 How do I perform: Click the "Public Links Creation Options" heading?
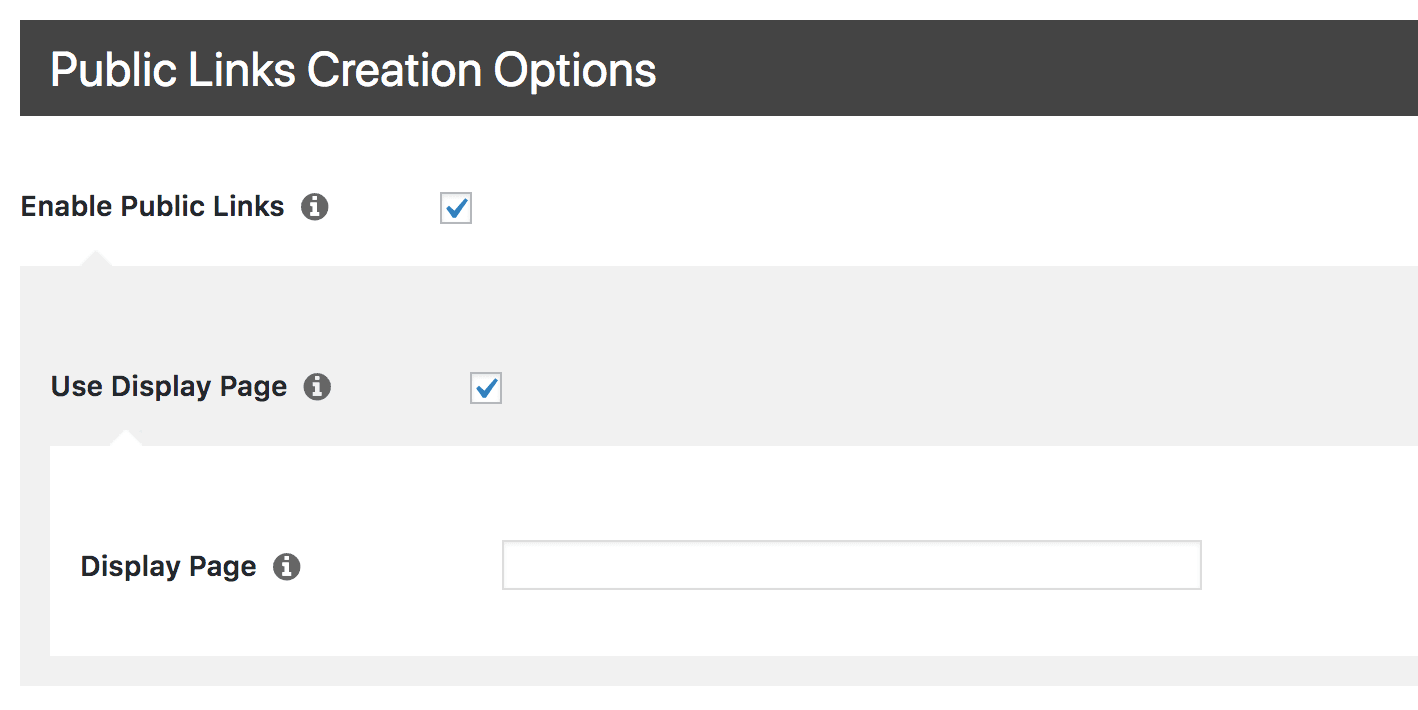point(353,70)
